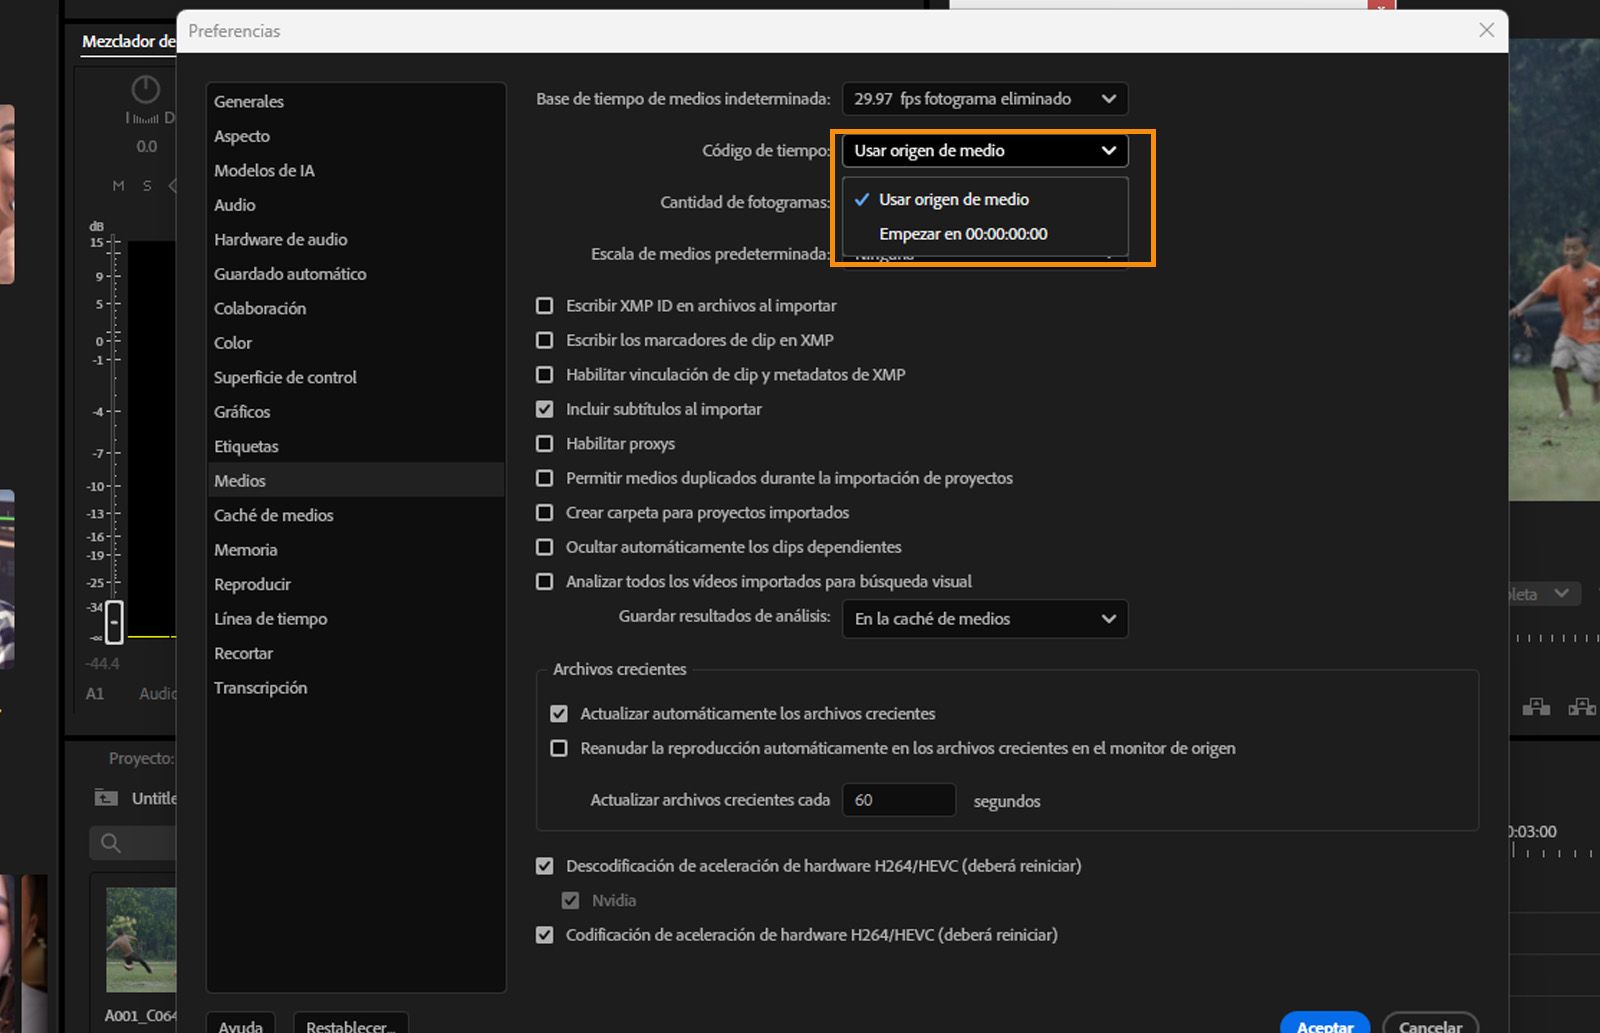1600x1033 pixels.
Task: Open the 29.97 fps fotograma eliminado dropdown
Action: [984, 98]
